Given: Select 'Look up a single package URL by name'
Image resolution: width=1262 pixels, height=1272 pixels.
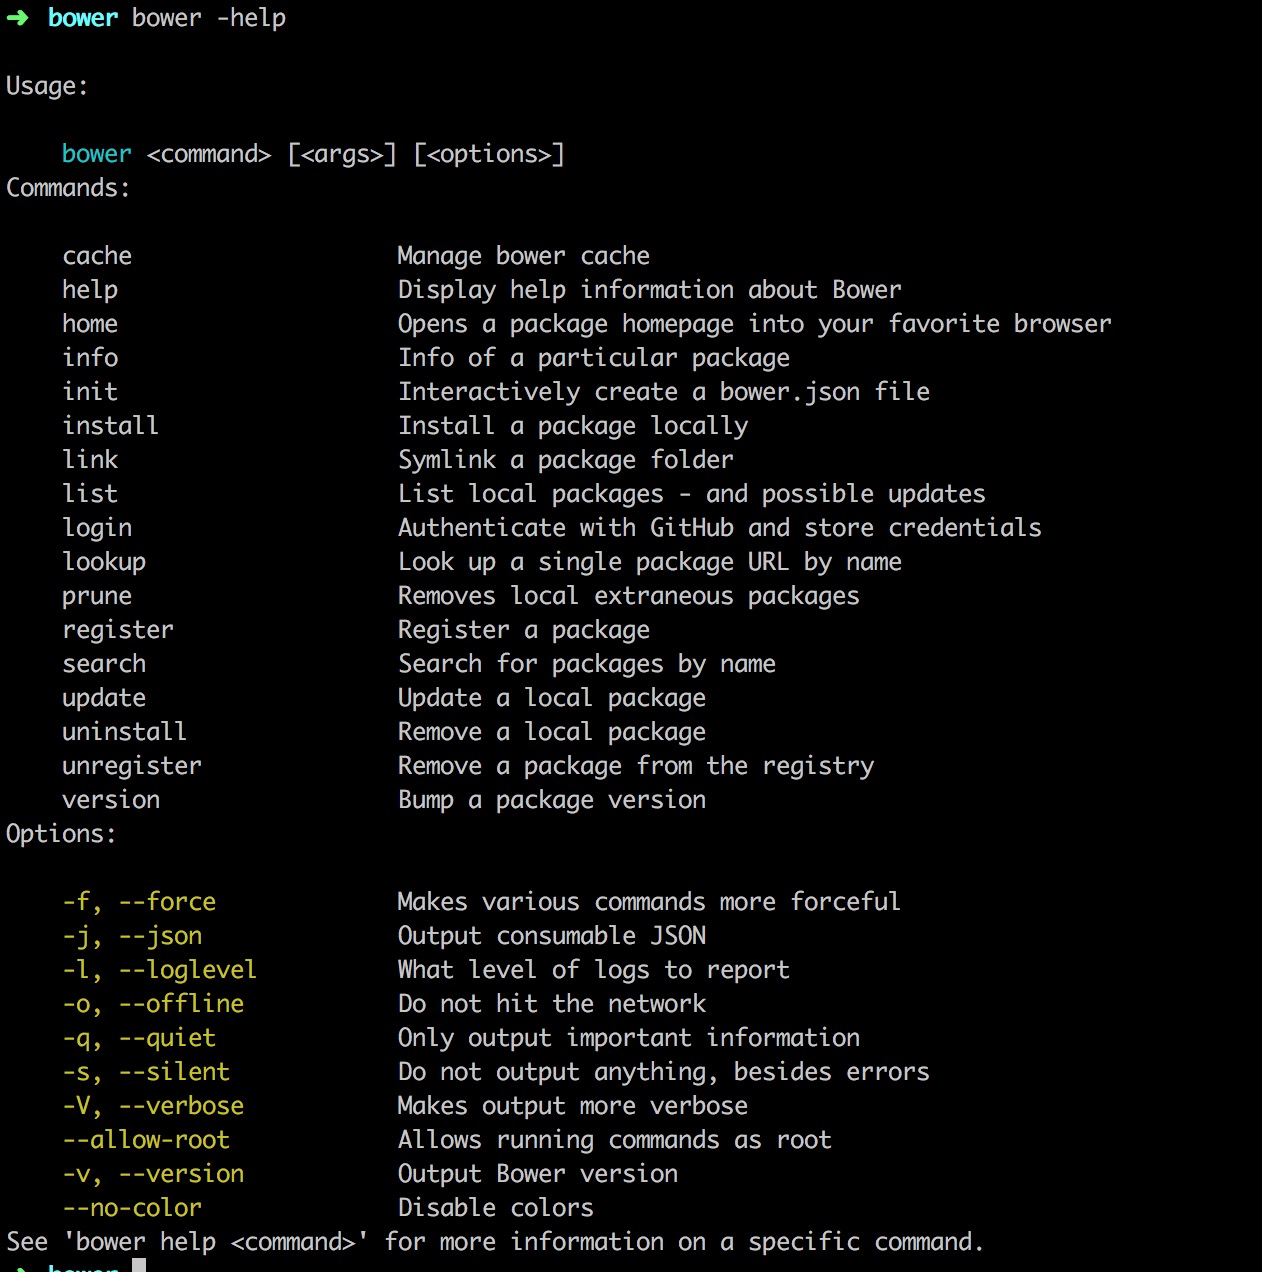Looking at the screenshot, I should pyautogui.click(x=650, y=562).
